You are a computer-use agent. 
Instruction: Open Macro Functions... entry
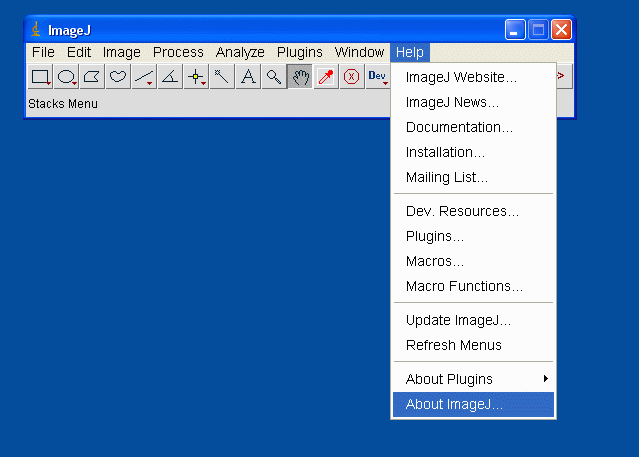pyautogui.click(x=473, y=286)
